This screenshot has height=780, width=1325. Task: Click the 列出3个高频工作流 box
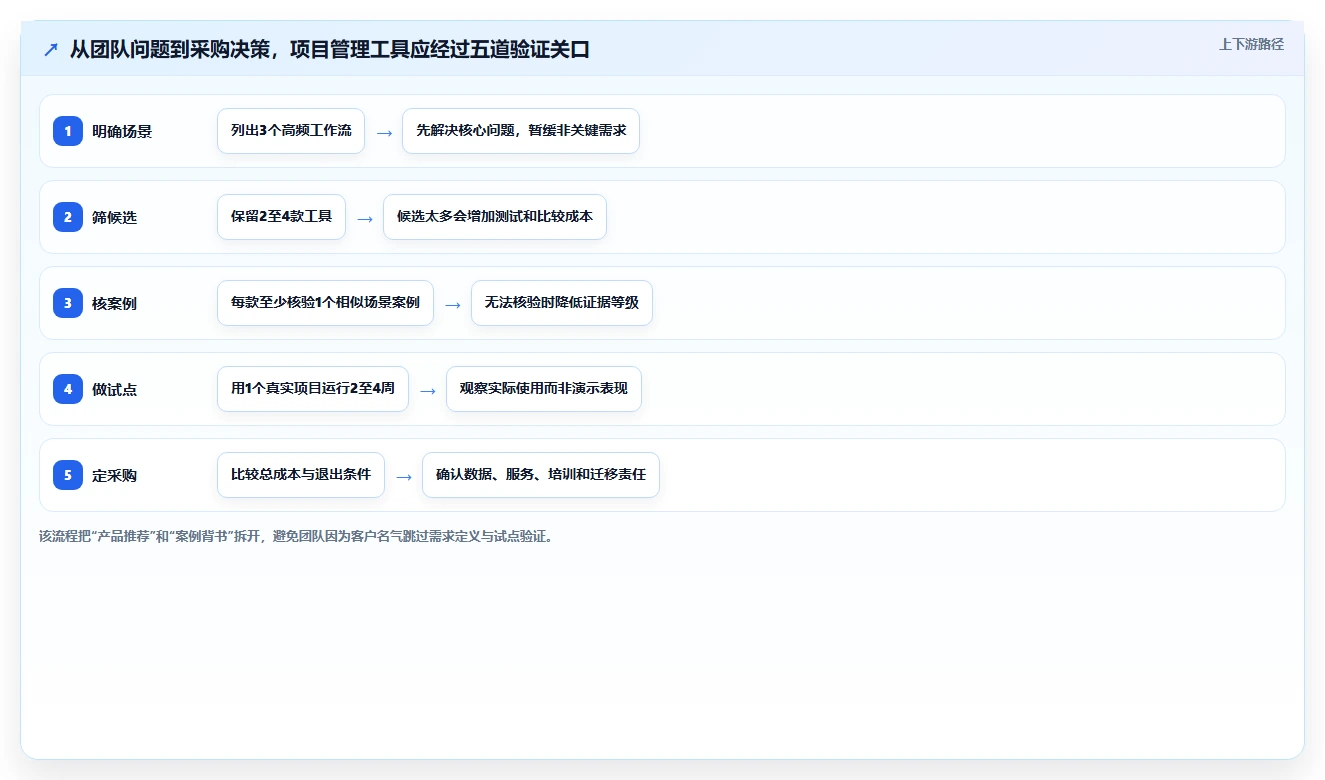click(x=291, y=131)
